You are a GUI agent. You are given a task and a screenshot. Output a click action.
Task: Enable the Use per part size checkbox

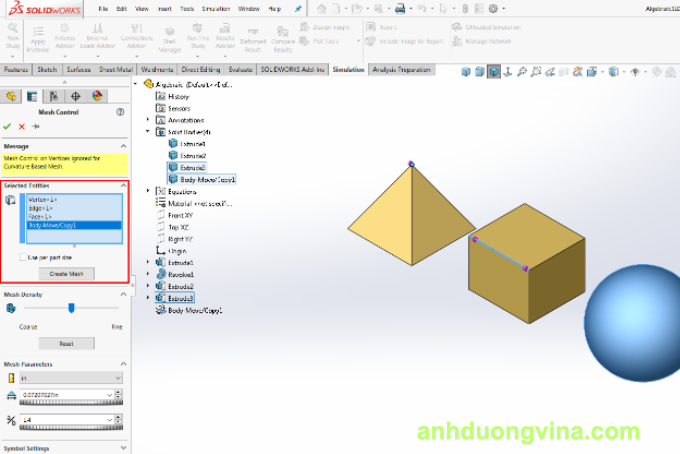coord(23,257)
